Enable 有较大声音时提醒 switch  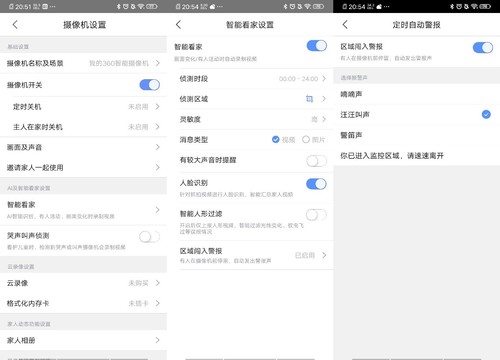tap(316, 161)
